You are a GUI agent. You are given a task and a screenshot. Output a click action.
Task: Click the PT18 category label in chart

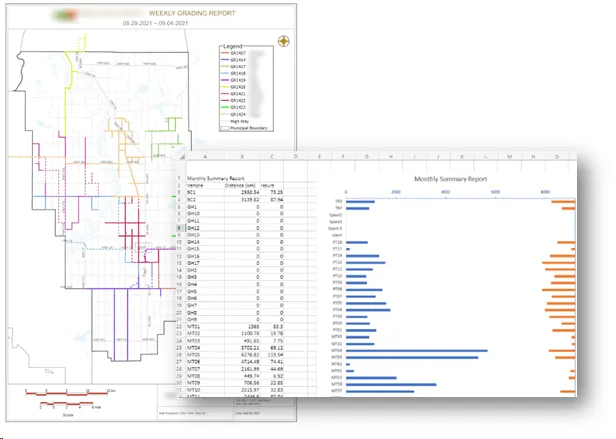(337, 242)
